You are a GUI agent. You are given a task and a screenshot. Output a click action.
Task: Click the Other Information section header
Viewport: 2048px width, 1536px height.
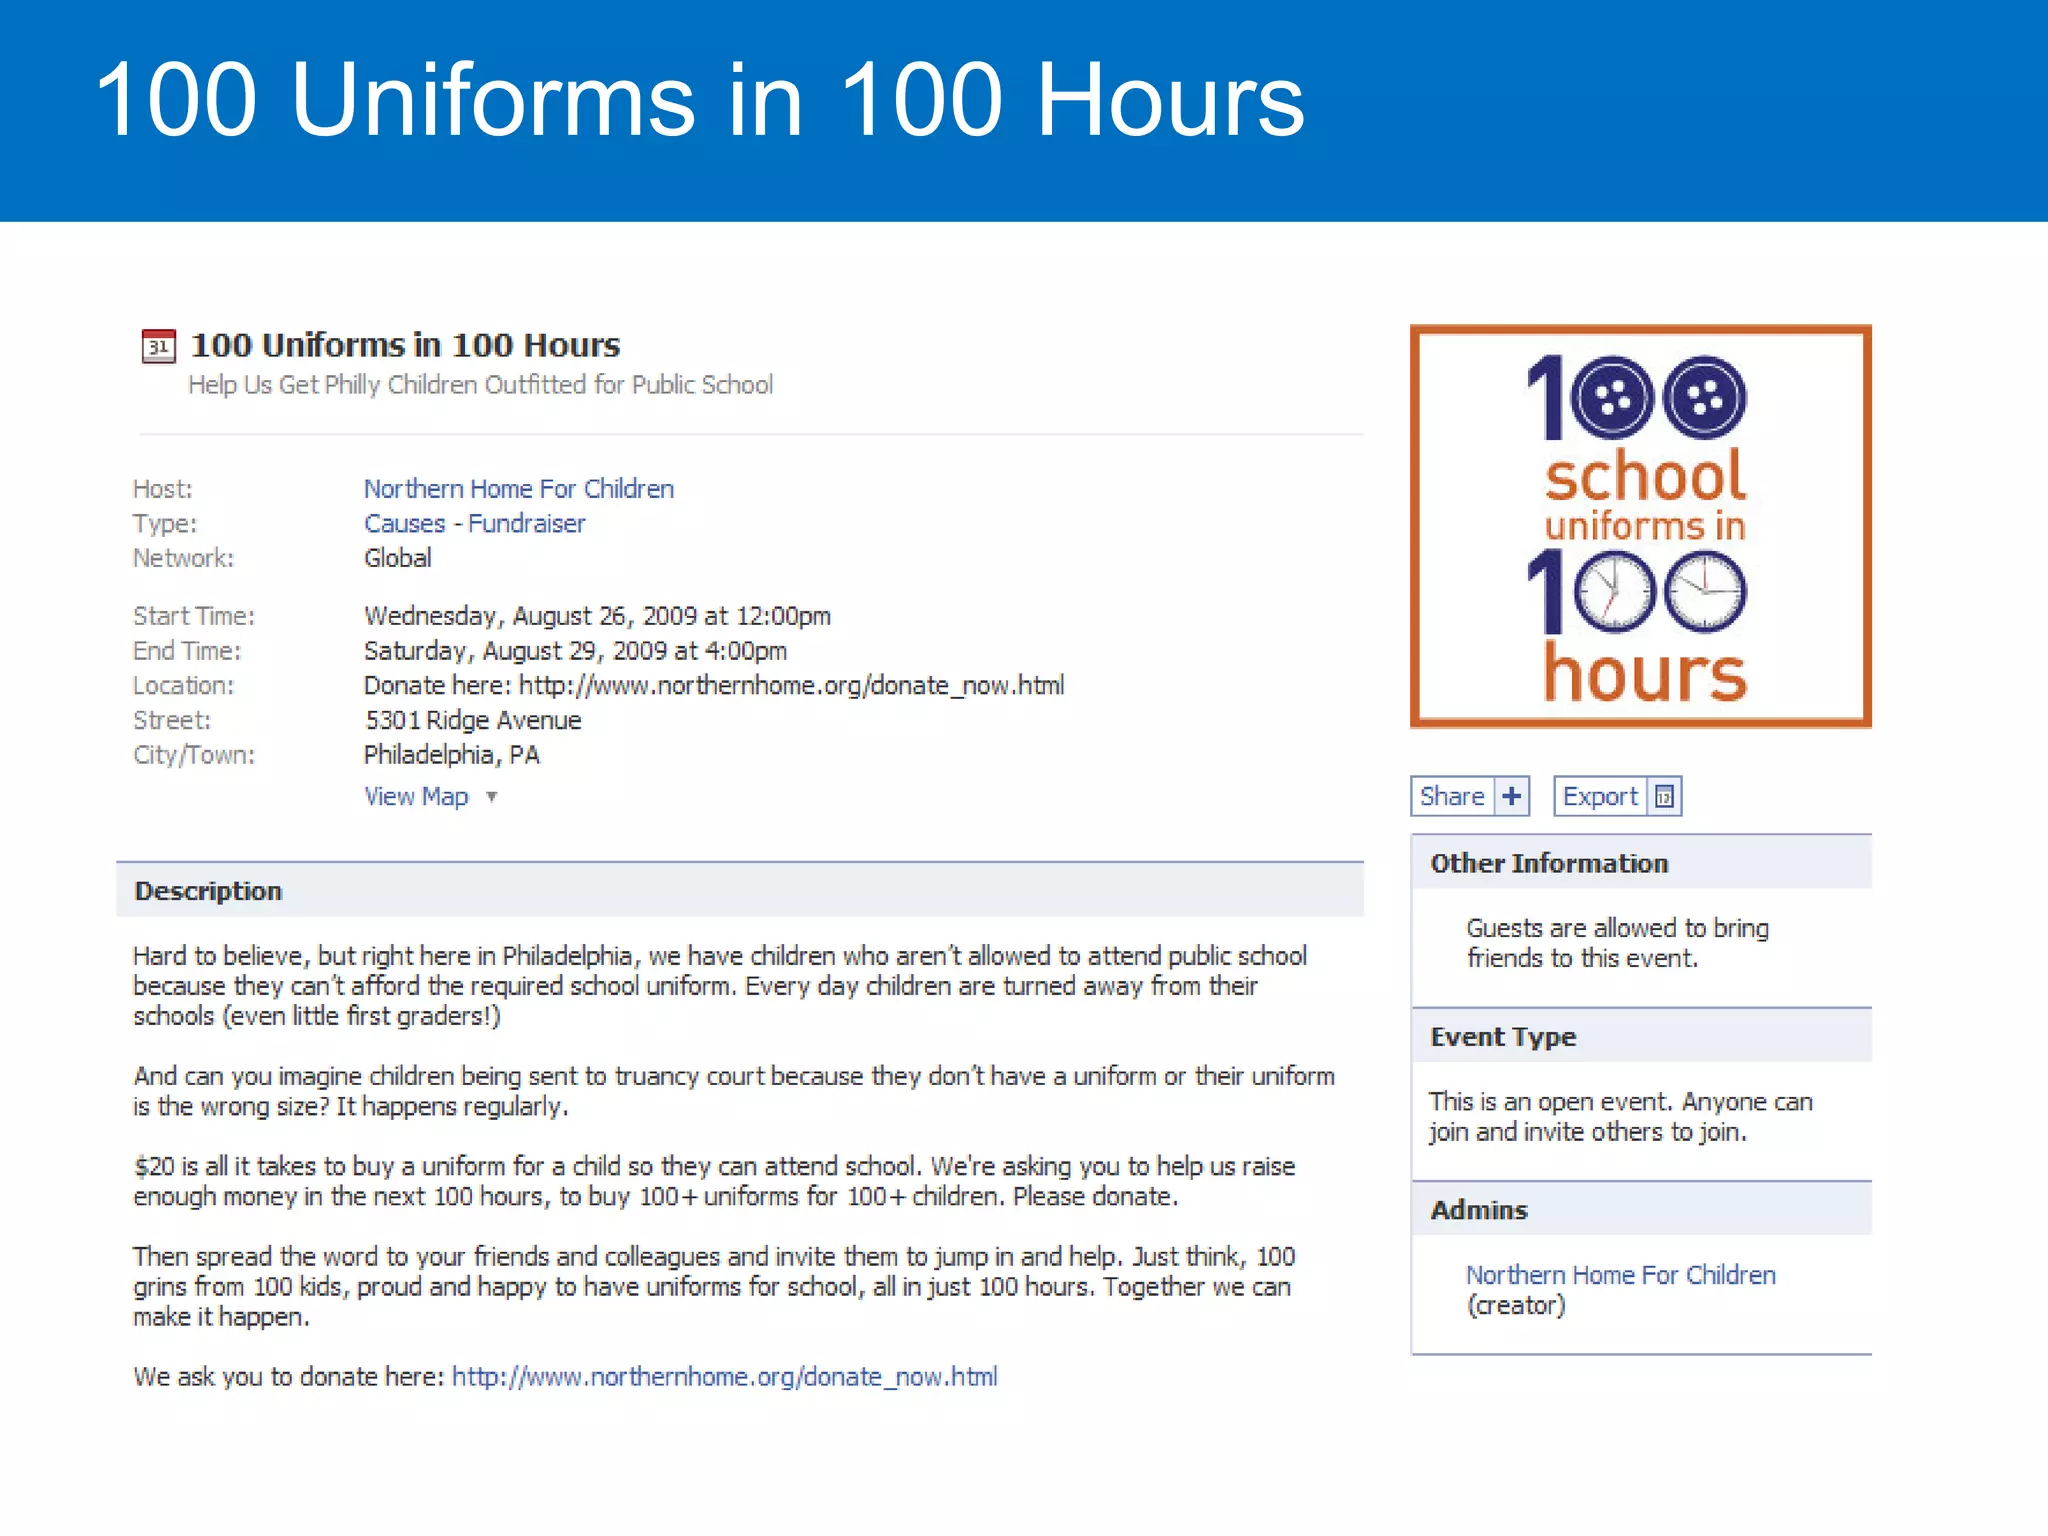[x=1641, y=863]
